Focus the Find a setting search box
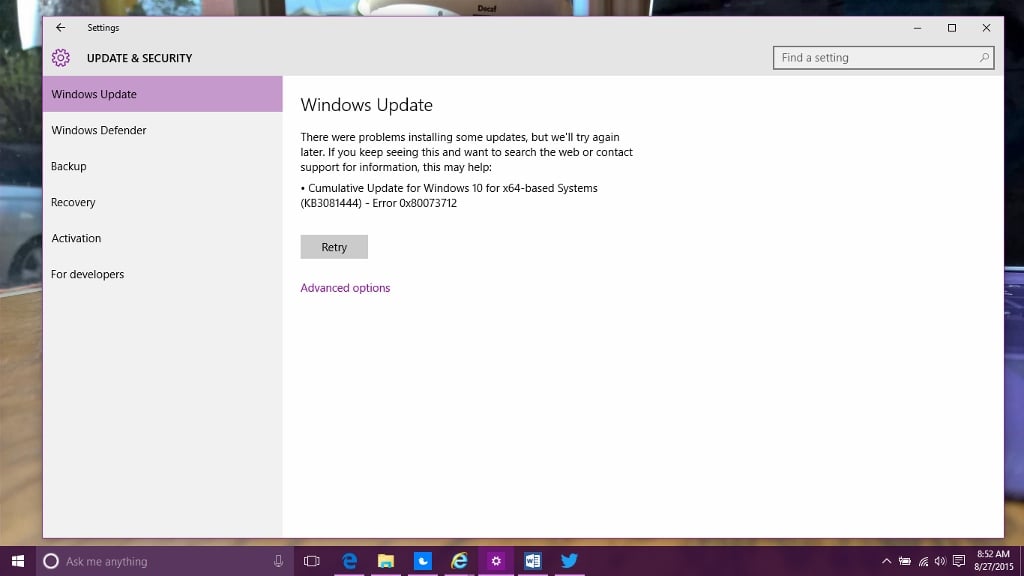Image resolution: width=1024 pixels, height=576 pixels. click(x=883, y=57)
